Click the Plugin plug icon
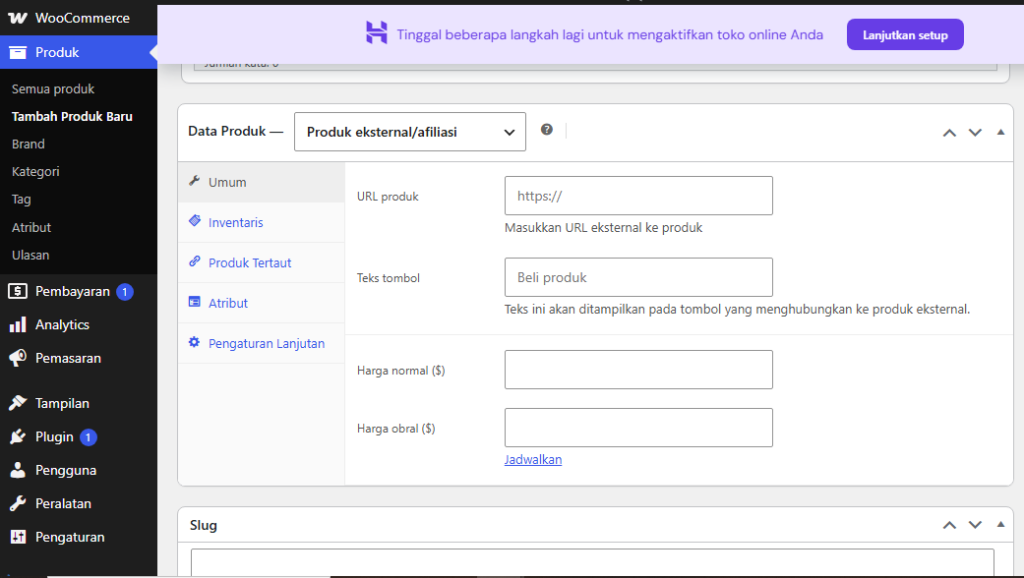This screenshot has width=1024, height=578. pyautogui.click(x=18, y=436)
